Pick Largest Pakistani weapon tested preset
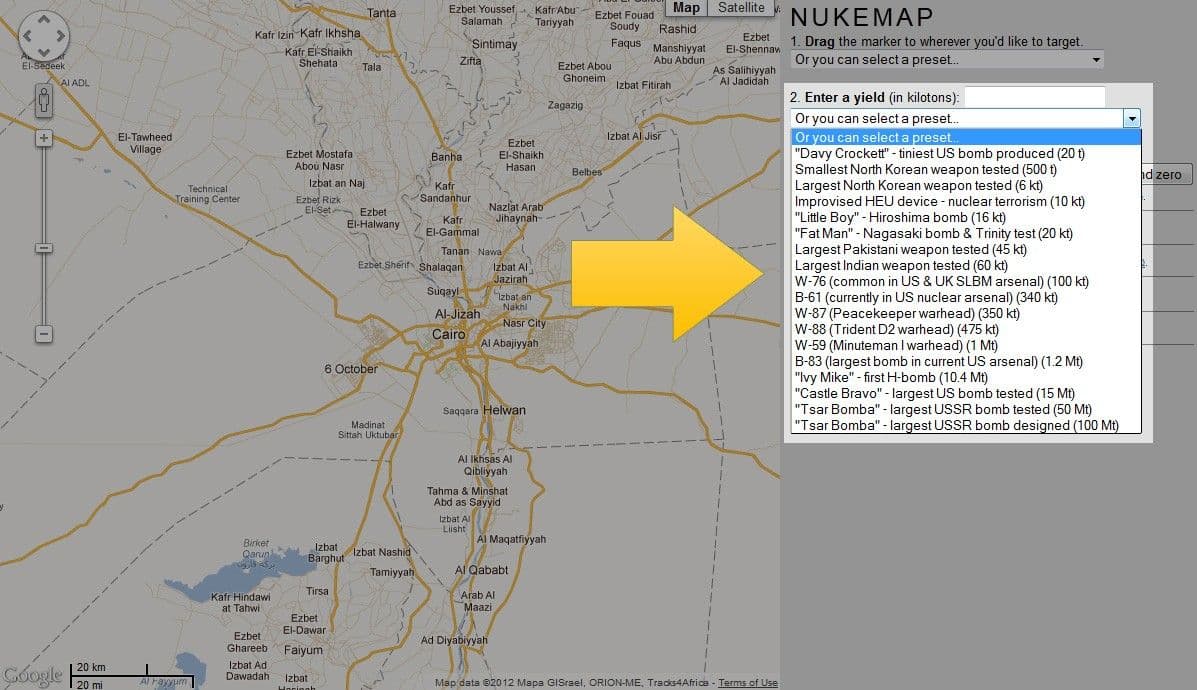 click(966, 250)
